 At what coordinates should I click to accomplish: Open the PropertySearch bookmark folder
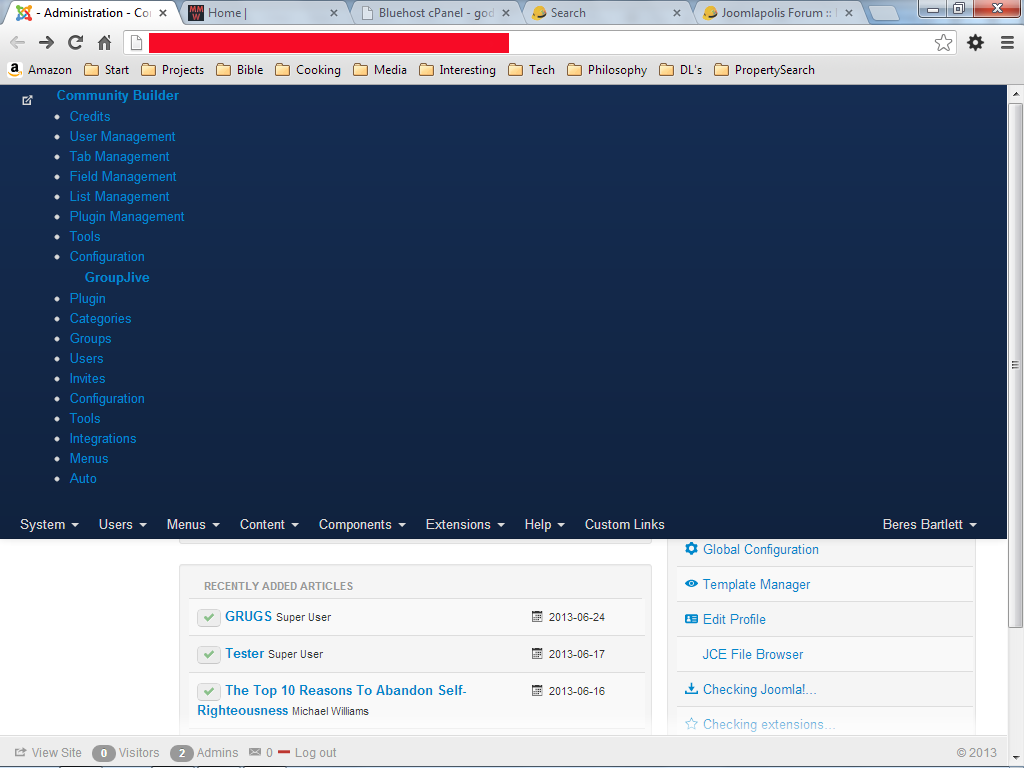click(765, 70)
